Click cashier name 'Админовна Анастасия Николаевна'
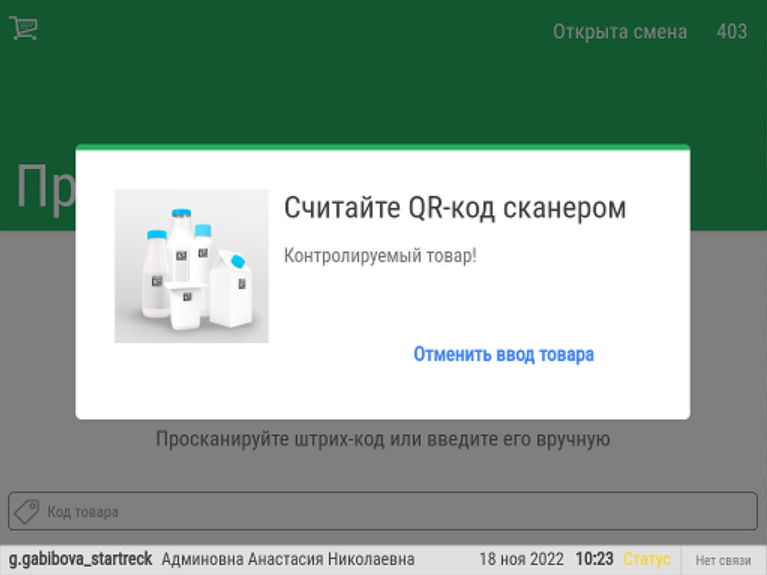 pos(288,559)
